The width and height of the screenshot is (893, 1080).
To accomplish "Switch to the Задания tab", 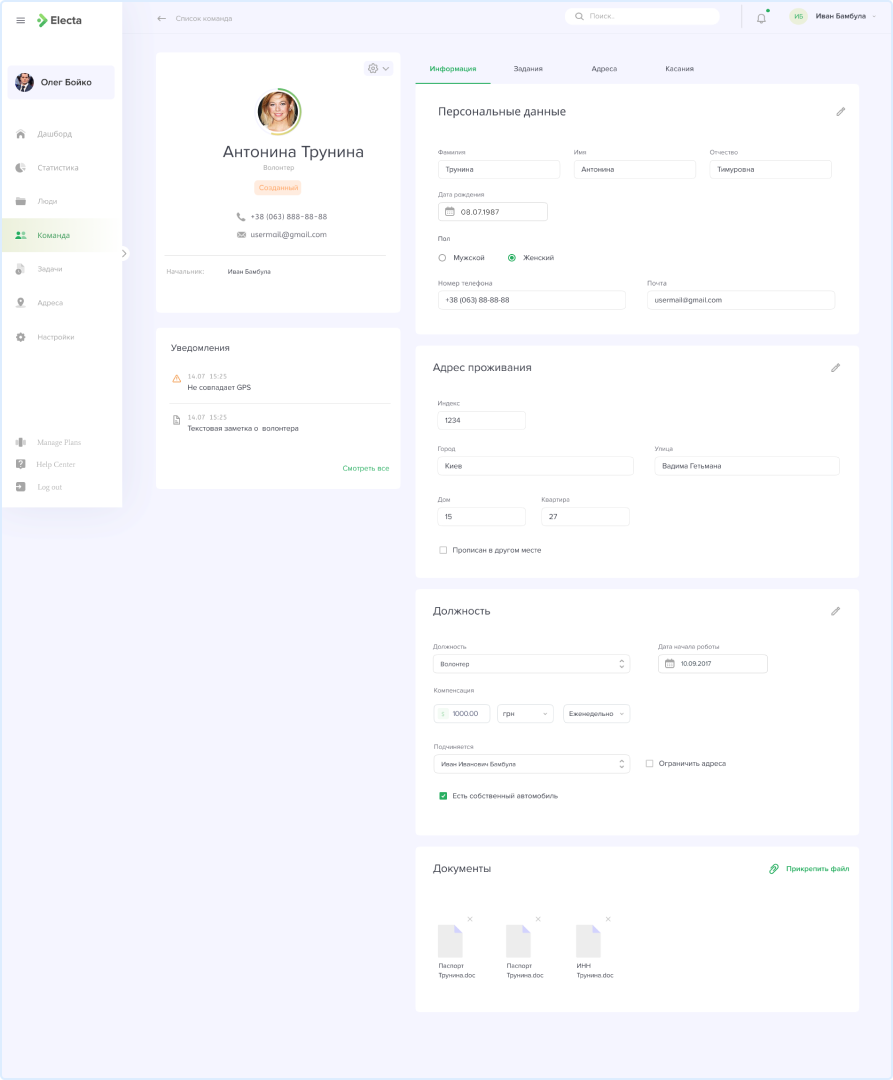I will [528, 69].
